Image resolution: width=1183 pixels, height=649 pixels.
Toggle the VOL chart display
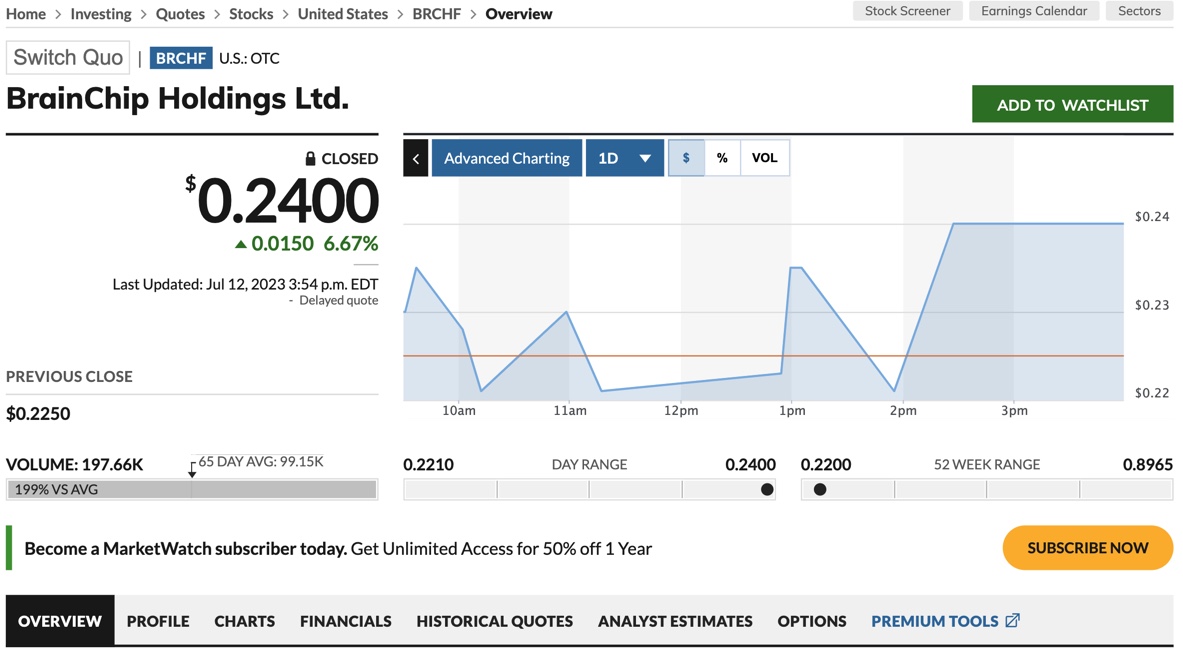(x=764, y=158)
